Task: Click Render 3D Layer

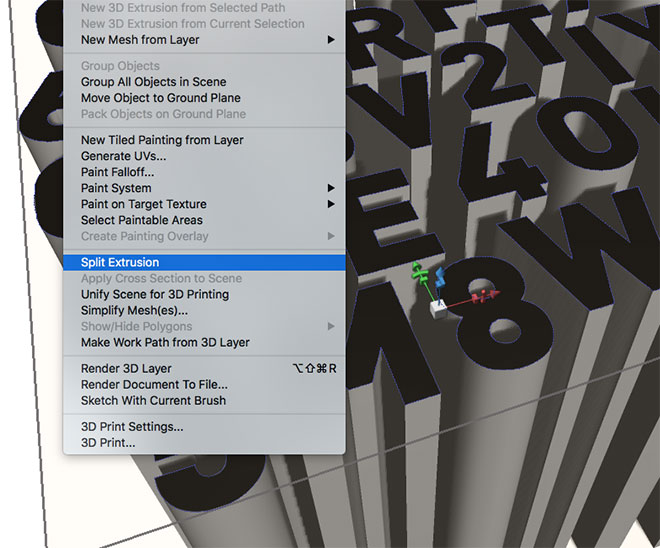Action: pyautogui.click(x=128, y=368)
